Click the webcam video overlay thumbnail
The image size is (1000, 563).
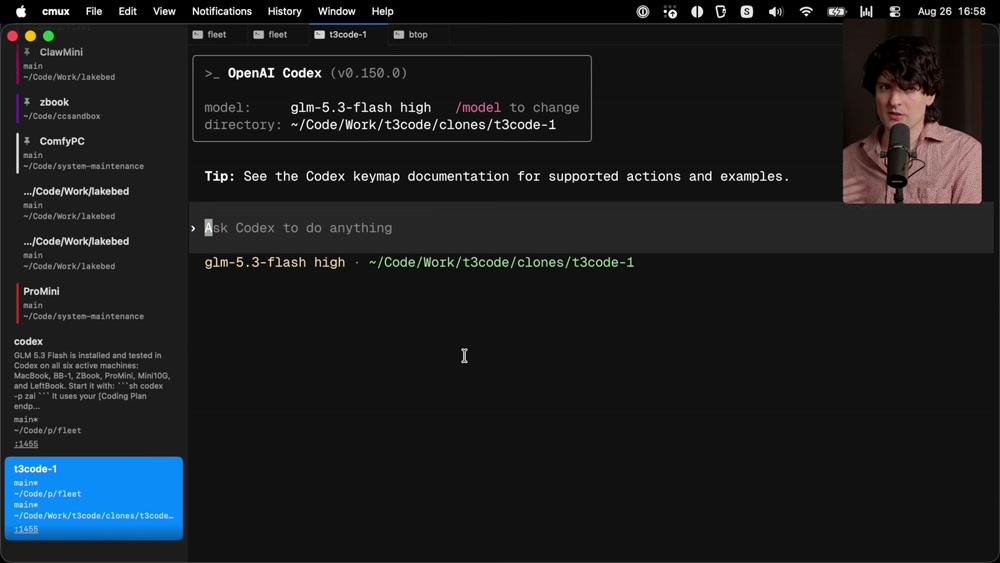tap(912, 112)
